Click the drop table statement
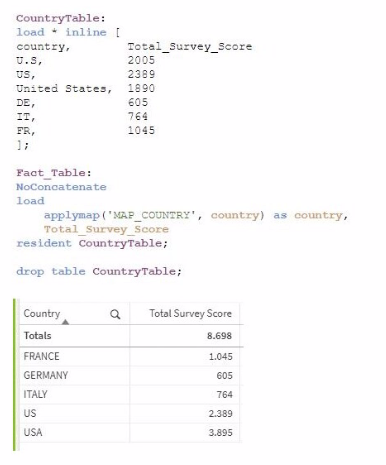The width and height of the screenshot is (386, 465). point(99,271)
